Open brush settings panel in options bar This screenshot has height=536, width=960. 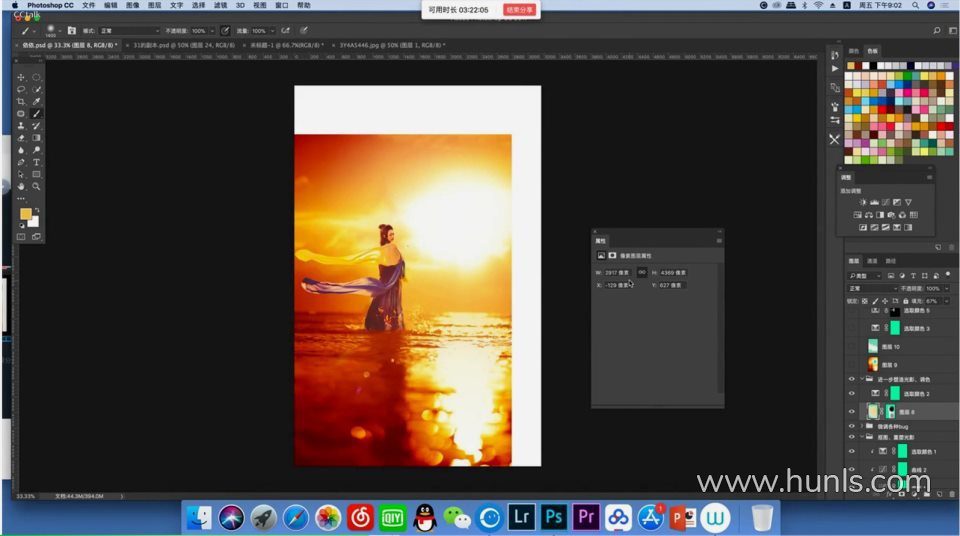tap(72, 30)
